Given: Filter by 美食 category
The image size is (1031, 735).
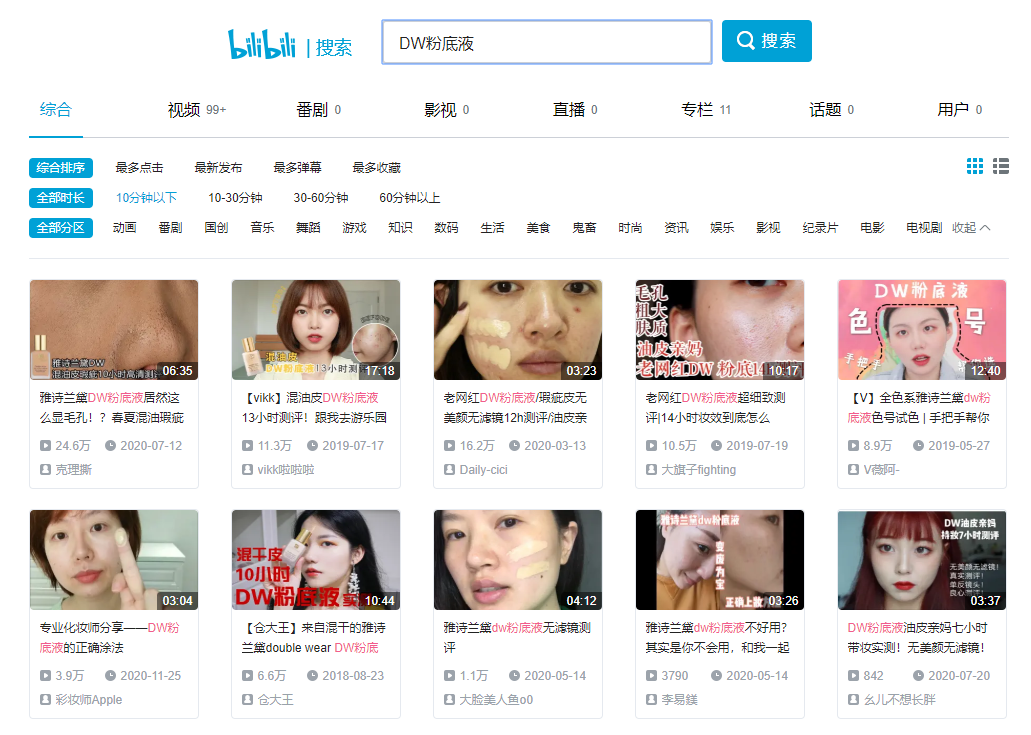Looking at the screenshot, I should tap(539, 228).
